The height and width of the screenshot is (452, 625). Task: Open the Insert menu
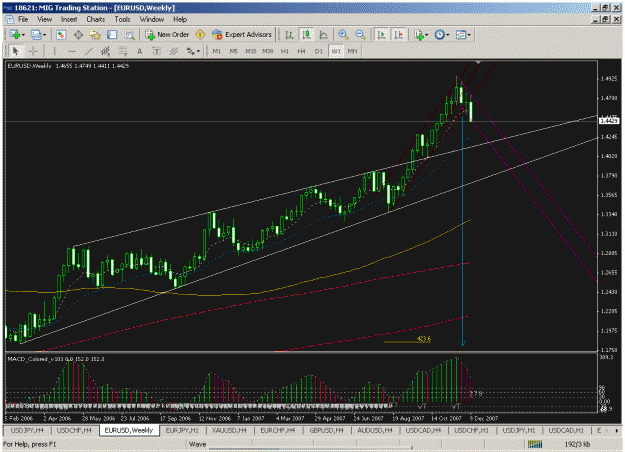[69, 19]
